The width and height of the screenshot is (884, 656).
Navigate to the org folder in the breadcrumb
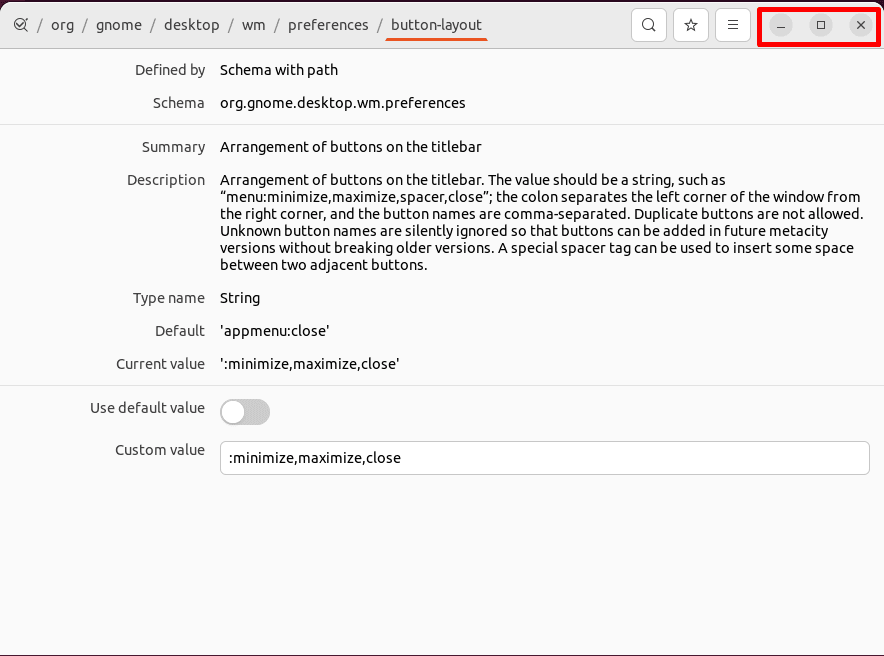[62, 24]
